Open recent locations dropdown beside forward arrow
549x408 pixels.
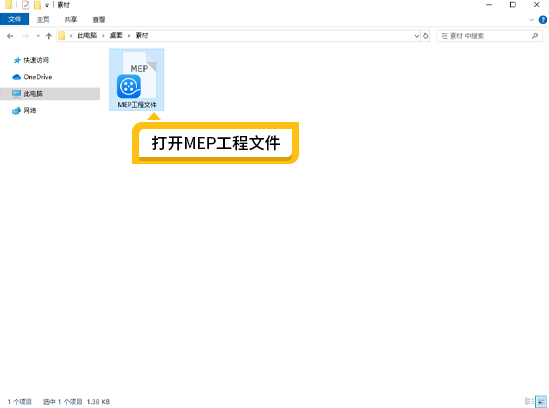(x=38, y=36)
